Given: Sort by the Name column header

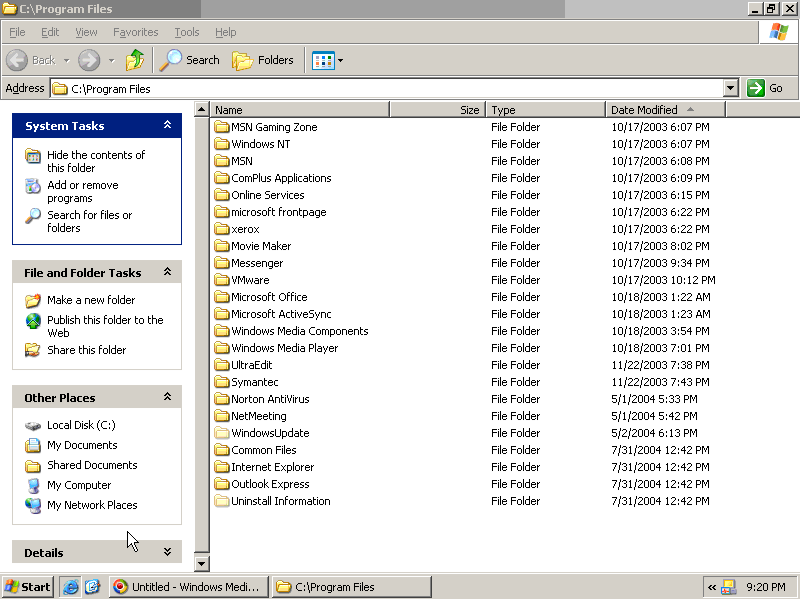Looking at the screenshot, I should pos(299,110).
